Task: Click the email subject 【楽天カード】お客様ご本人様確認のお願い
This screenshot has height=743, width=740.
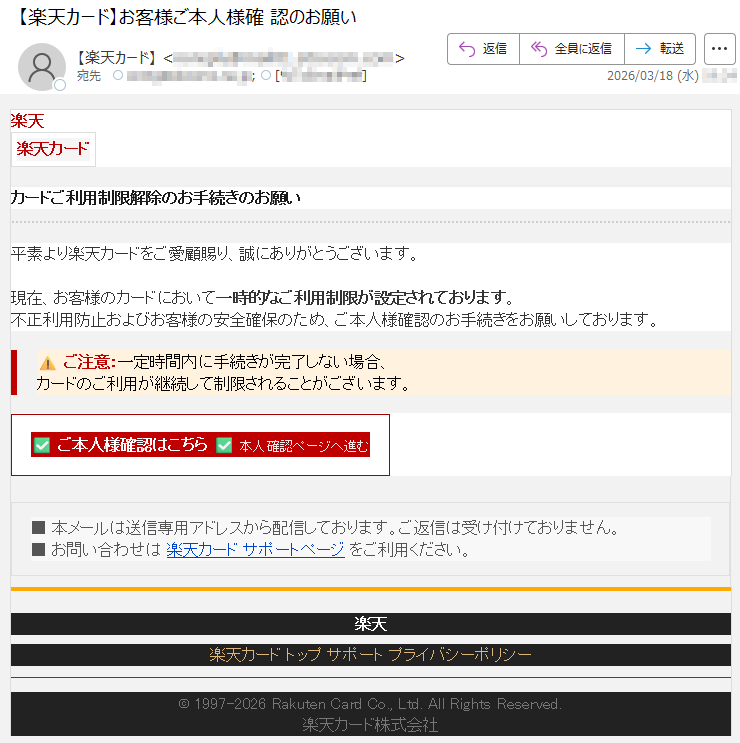Action: [x=186, y=17]
